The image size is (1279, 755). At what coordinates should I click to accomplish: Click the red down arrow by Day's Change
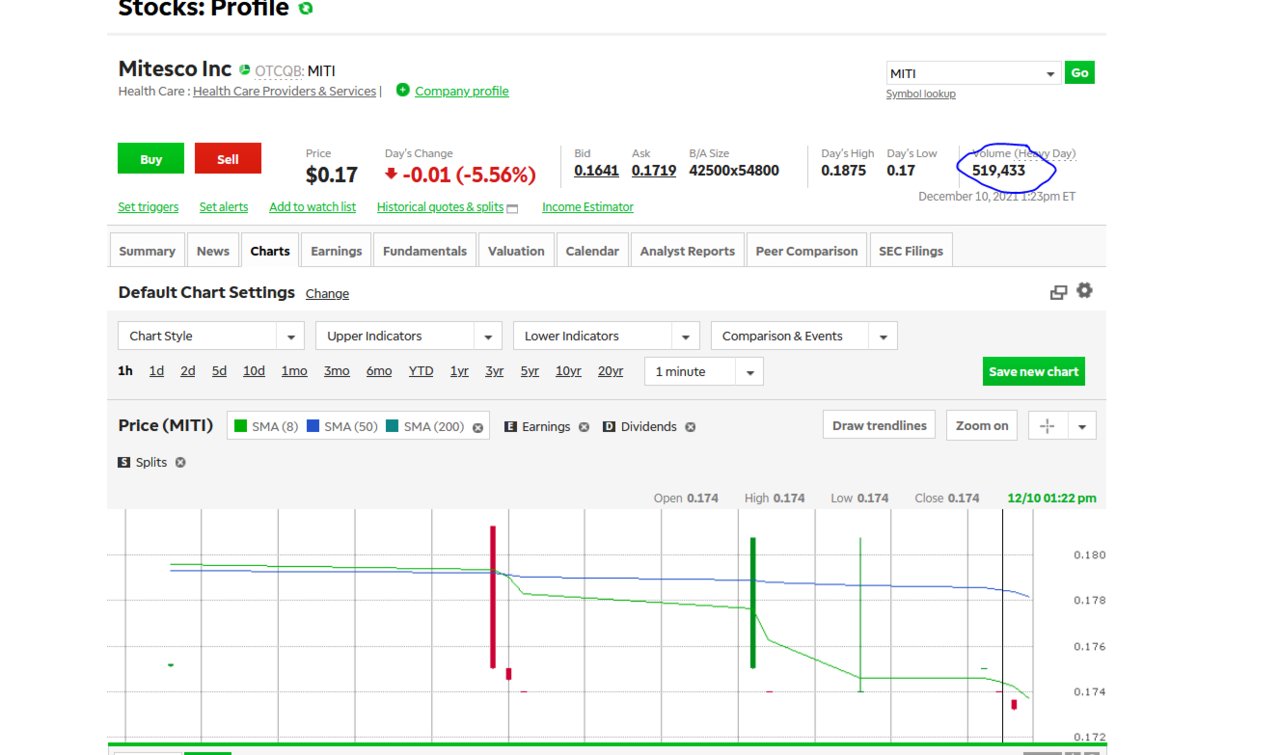[391, 175]
